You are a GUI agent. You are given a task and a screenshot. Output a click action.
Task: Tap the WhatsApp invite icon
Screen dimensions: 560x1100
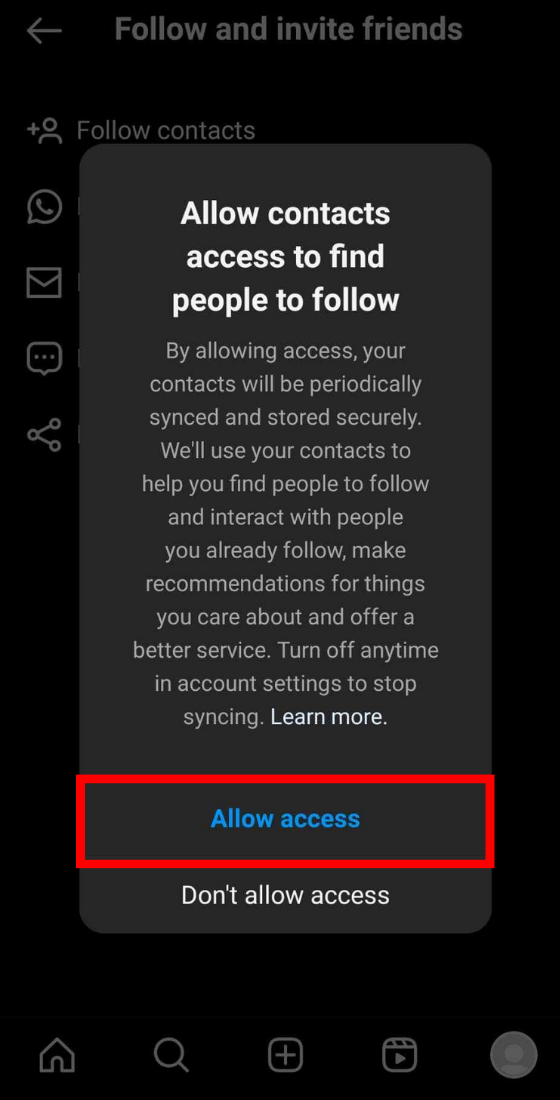point(44,207)
